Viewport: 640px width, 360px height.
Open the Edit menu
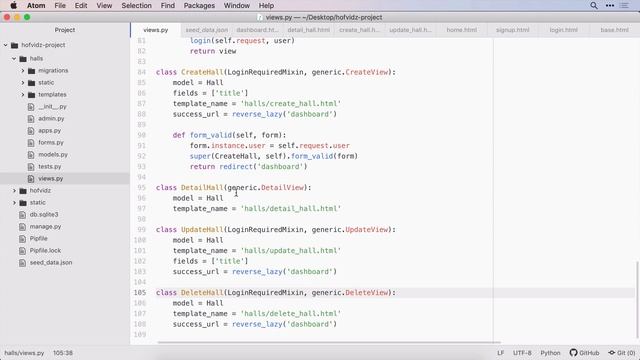(x=81, y=5)
